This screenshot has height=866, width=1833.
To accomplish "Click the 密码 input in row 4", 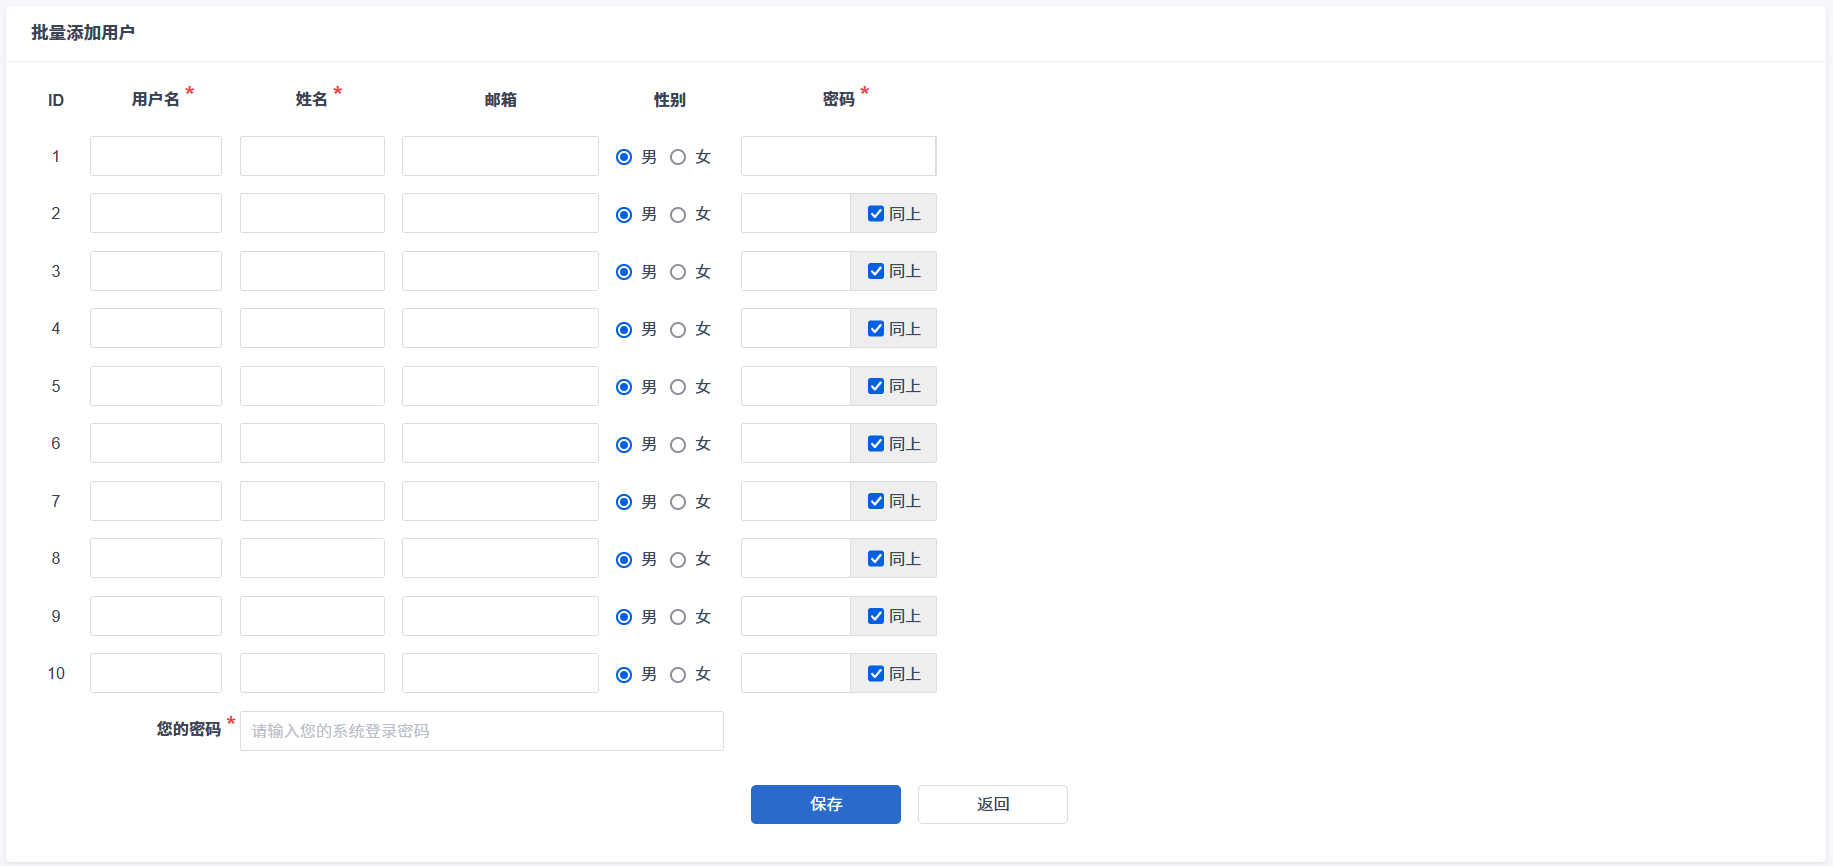I will [795, 328].
